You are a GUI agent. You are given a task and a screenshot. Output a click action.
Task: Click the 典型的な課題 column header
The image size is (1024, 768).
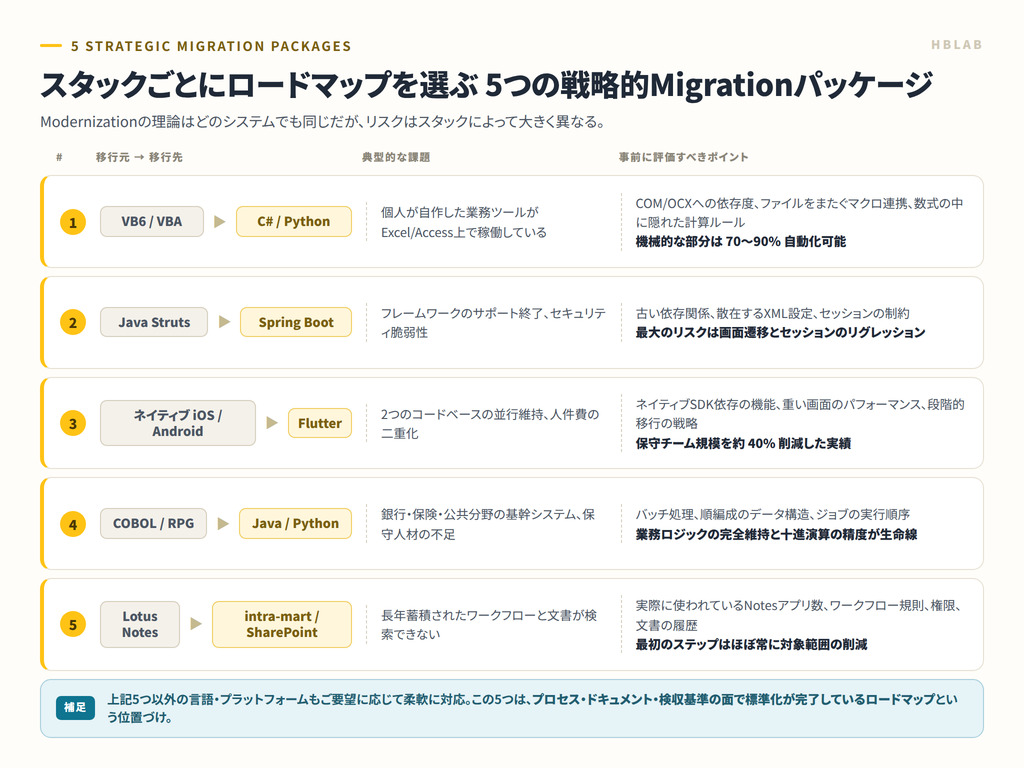coord(396,157)
